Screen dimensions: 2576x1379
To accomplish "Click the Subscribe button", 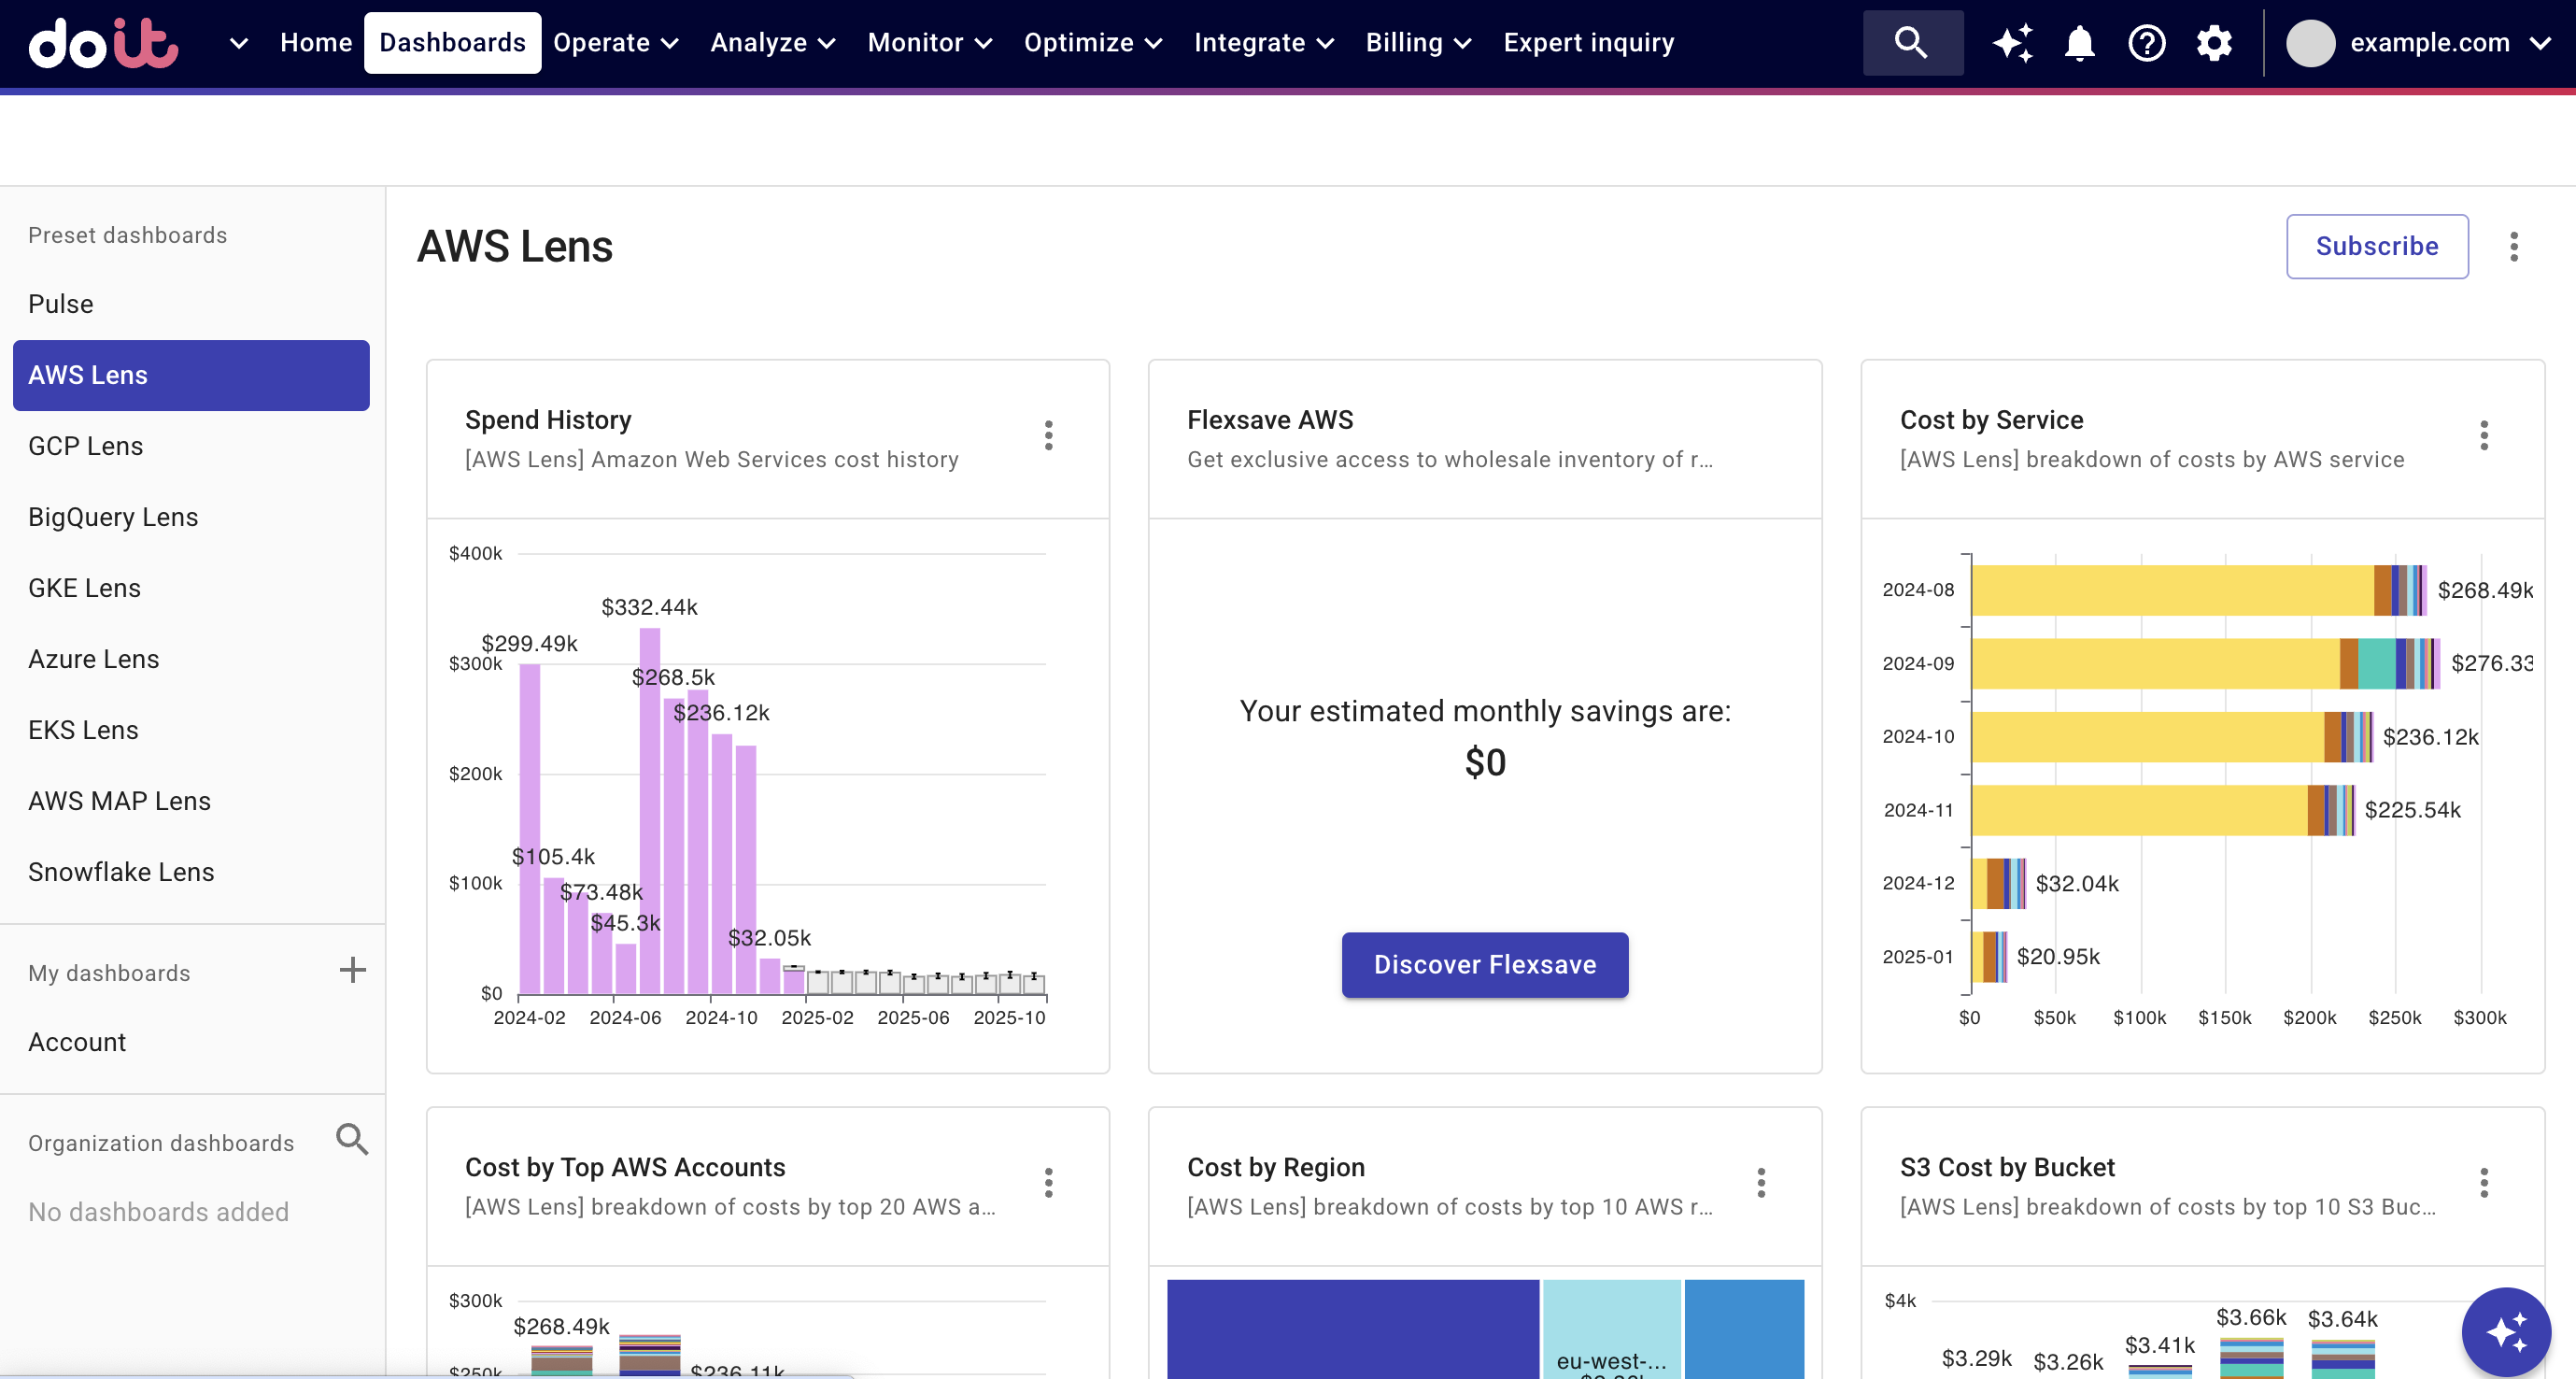I will click(x=2377, y=246).
